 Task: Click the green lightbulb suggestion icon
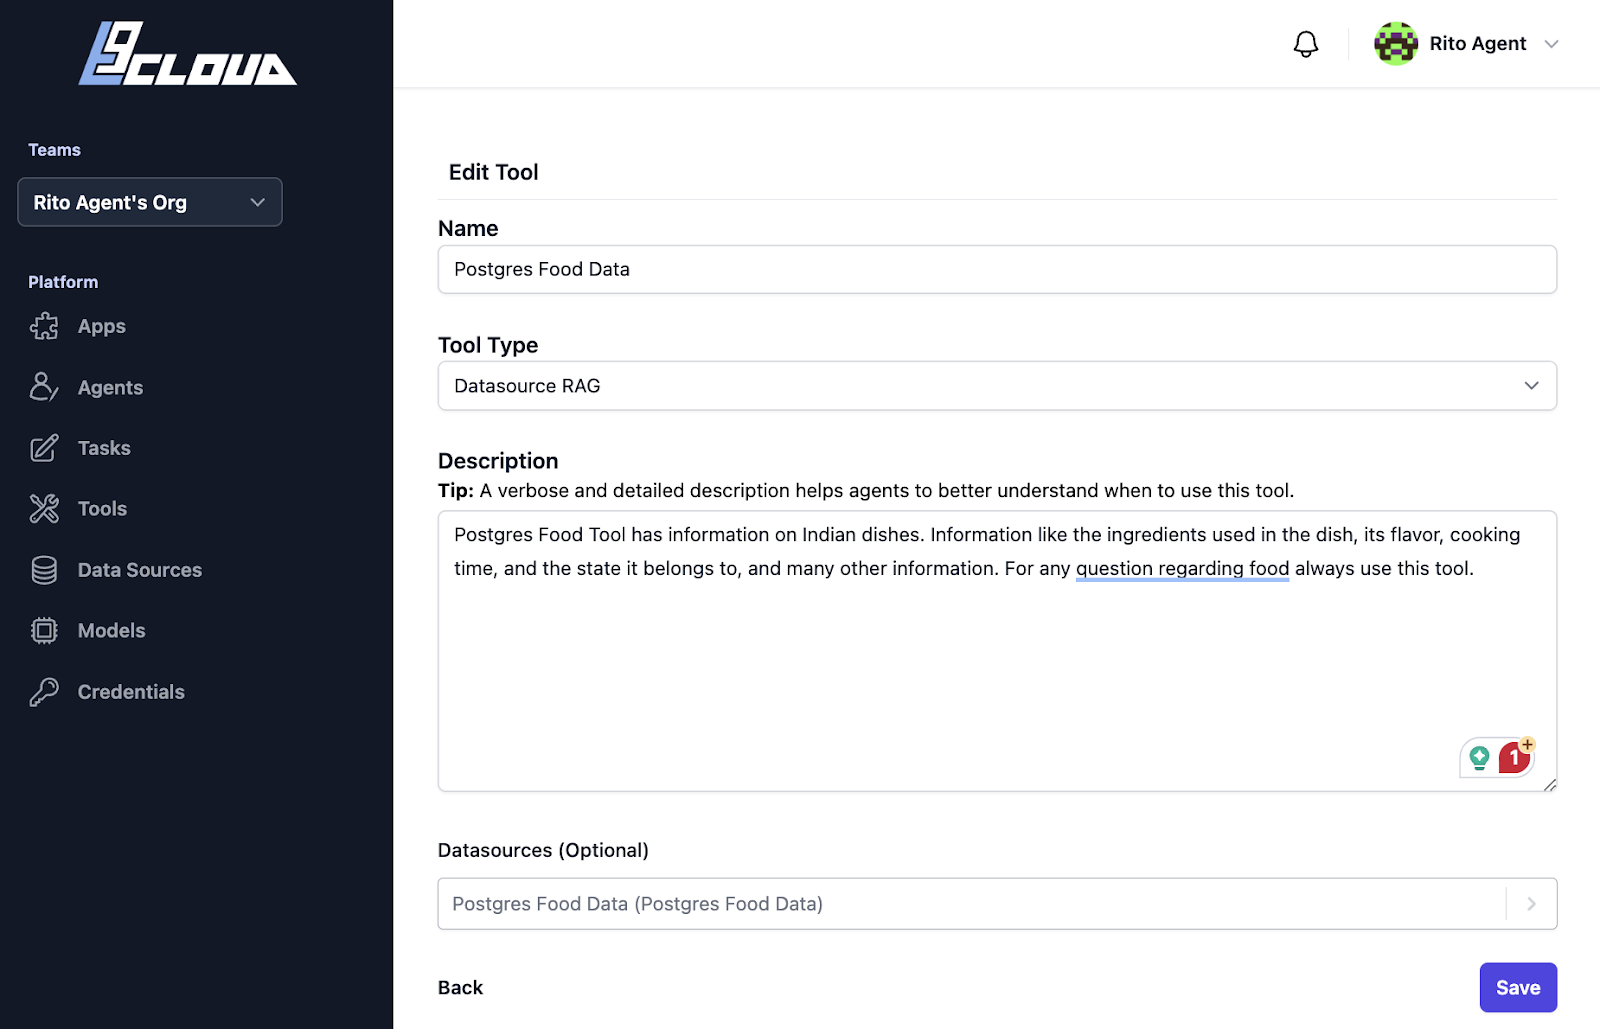click(1480, 759)
